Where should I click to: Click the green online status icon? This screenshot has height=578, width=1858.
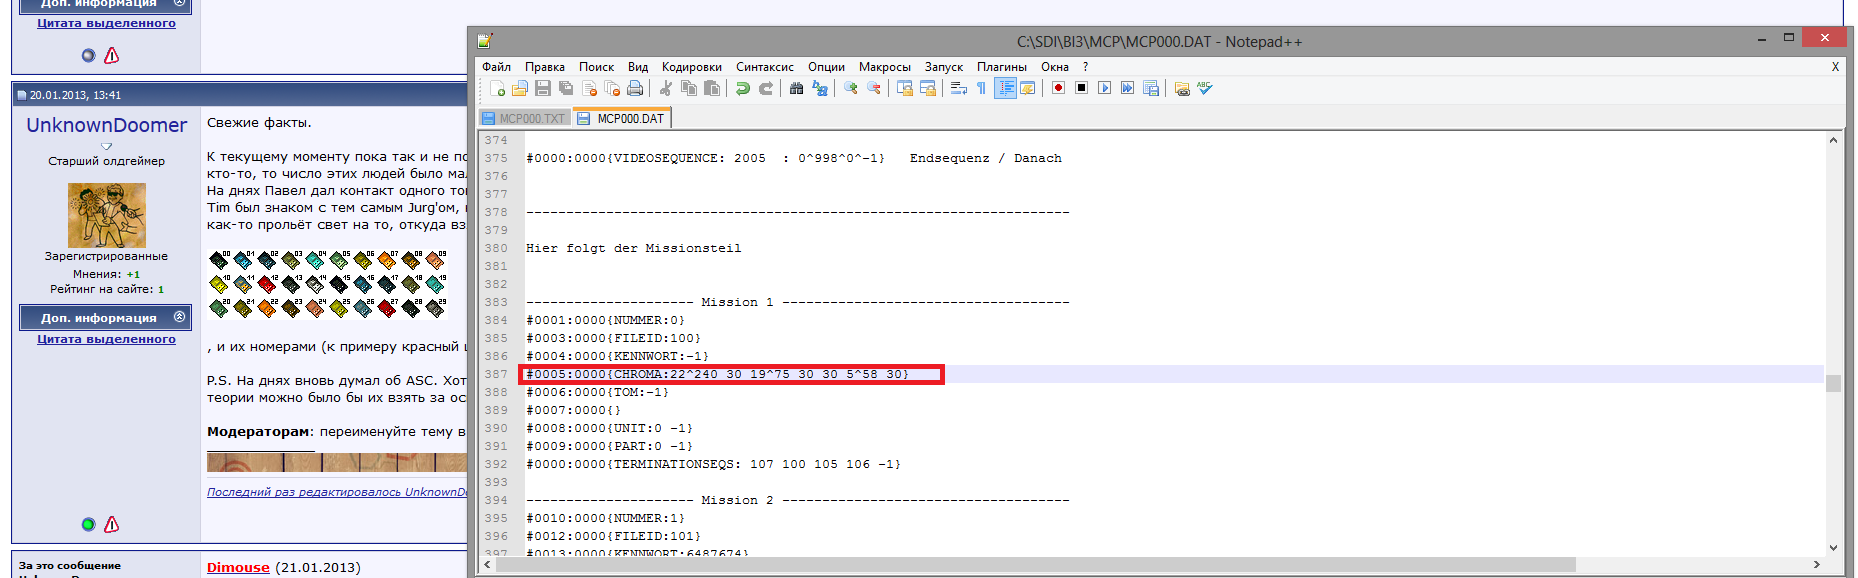(88, 524)
